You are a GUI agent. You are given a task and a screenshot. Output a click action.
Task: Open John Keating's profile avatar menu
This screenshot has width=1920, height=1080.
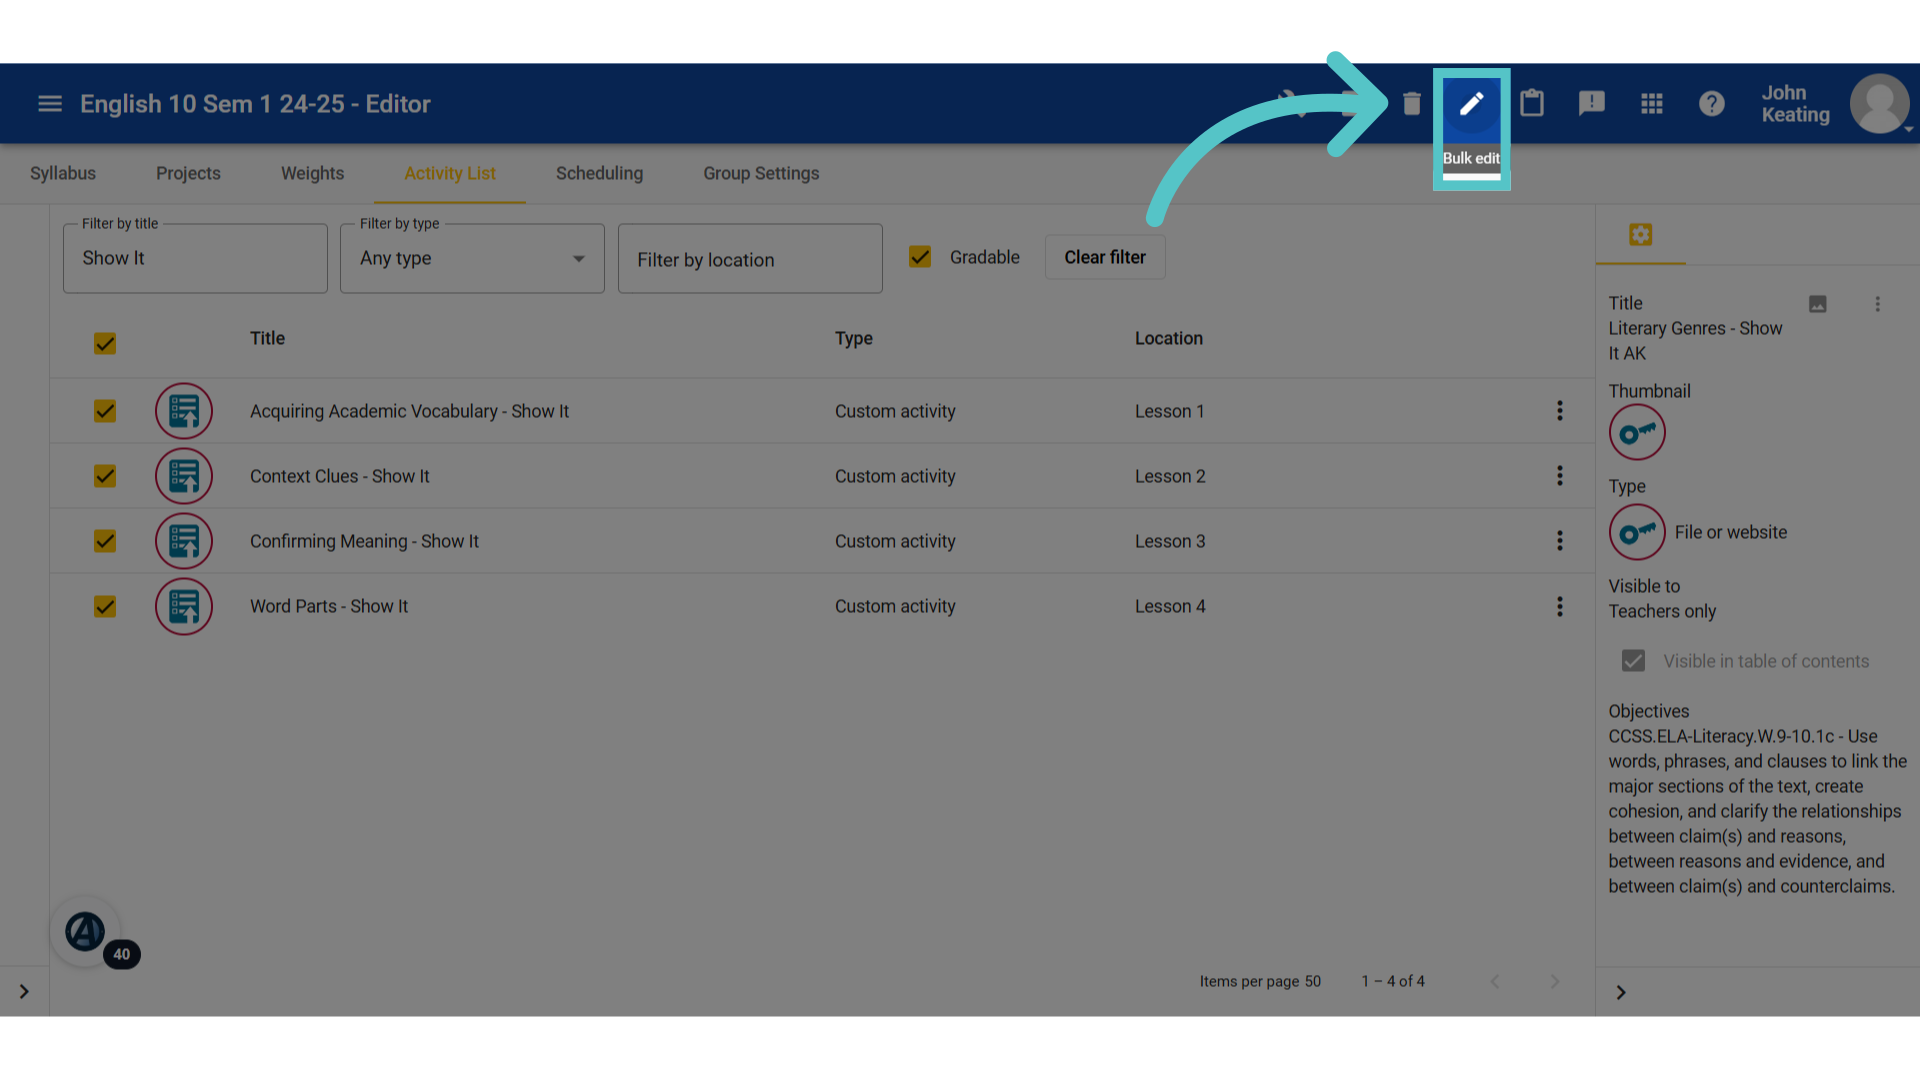point(1879,104)
